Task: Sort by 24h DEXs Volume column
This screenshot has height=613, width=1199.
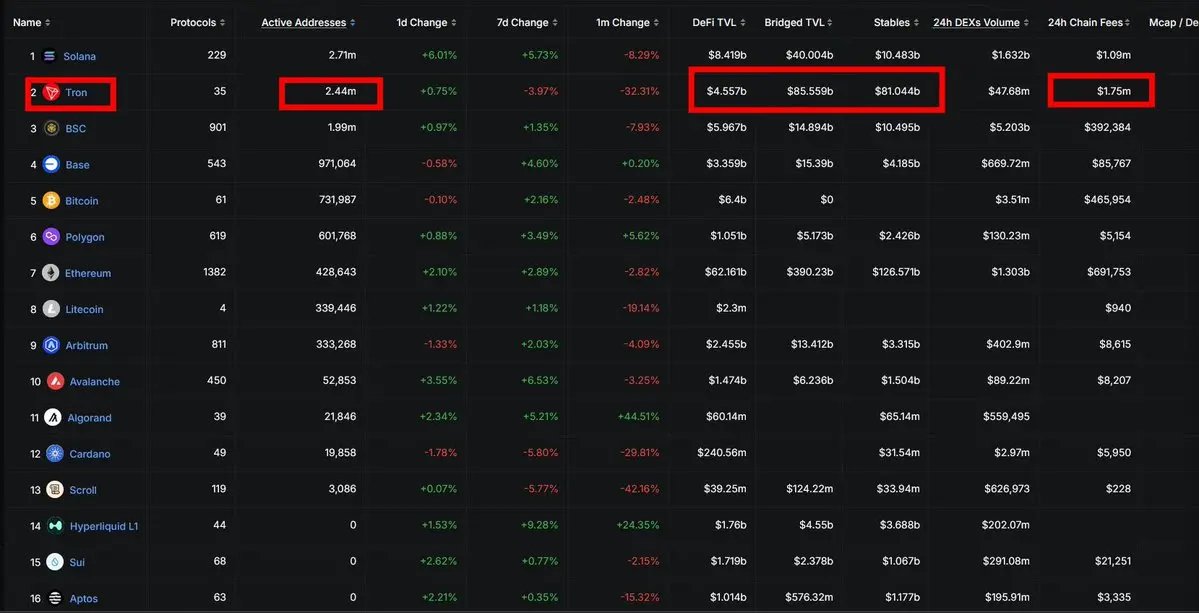Action: pos(981,23)
